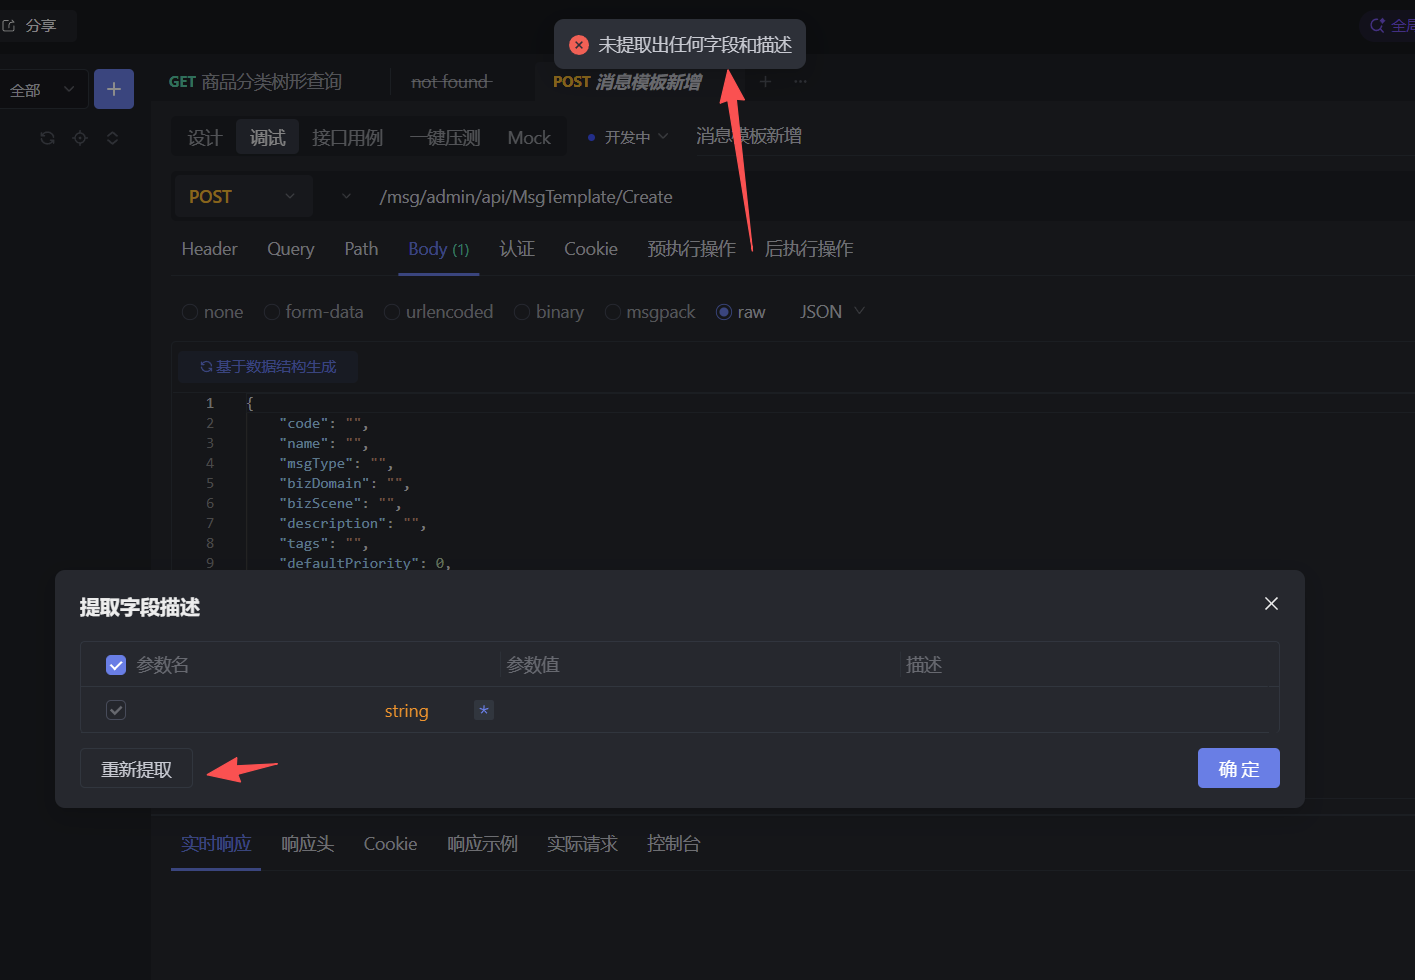This screenshot has height=980, width=1415.
Task: Open the tab bar more options ellipsis
Action: [x=800, y=82]
